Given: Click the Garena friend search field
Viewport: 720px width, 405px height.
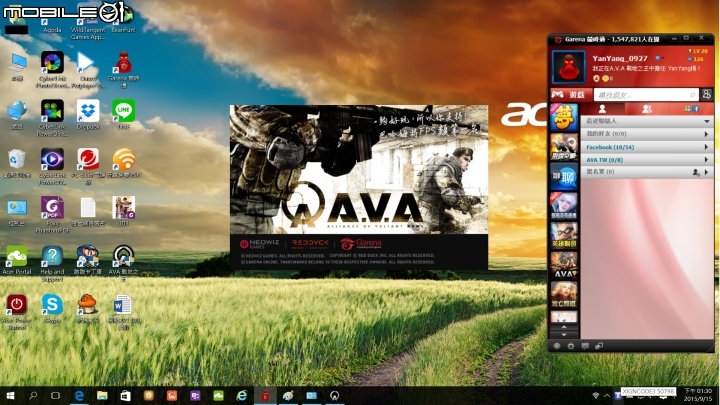Looking at the screenshot, I should click(x=646, y=95).
